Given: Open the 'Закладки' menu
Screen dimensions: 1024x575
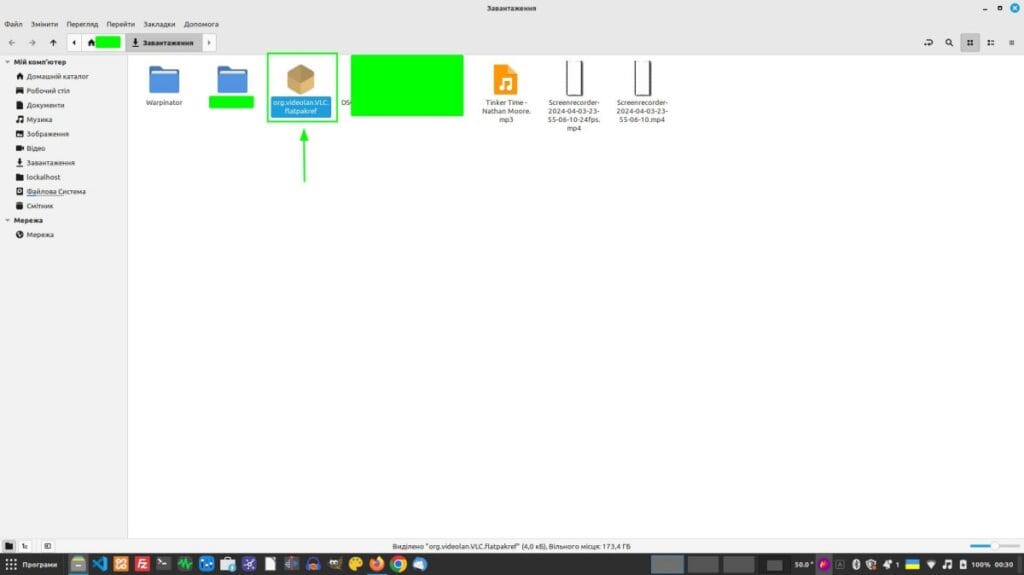Looking at the screenshot, I should [x=160, y=24].
